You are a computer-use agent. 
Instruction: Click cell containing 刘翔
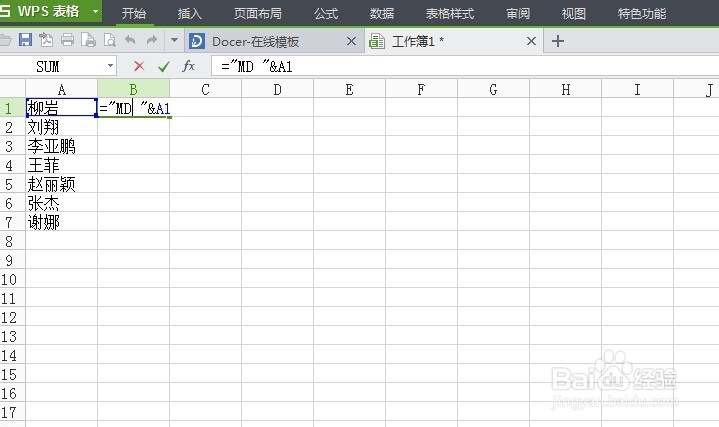61,127
